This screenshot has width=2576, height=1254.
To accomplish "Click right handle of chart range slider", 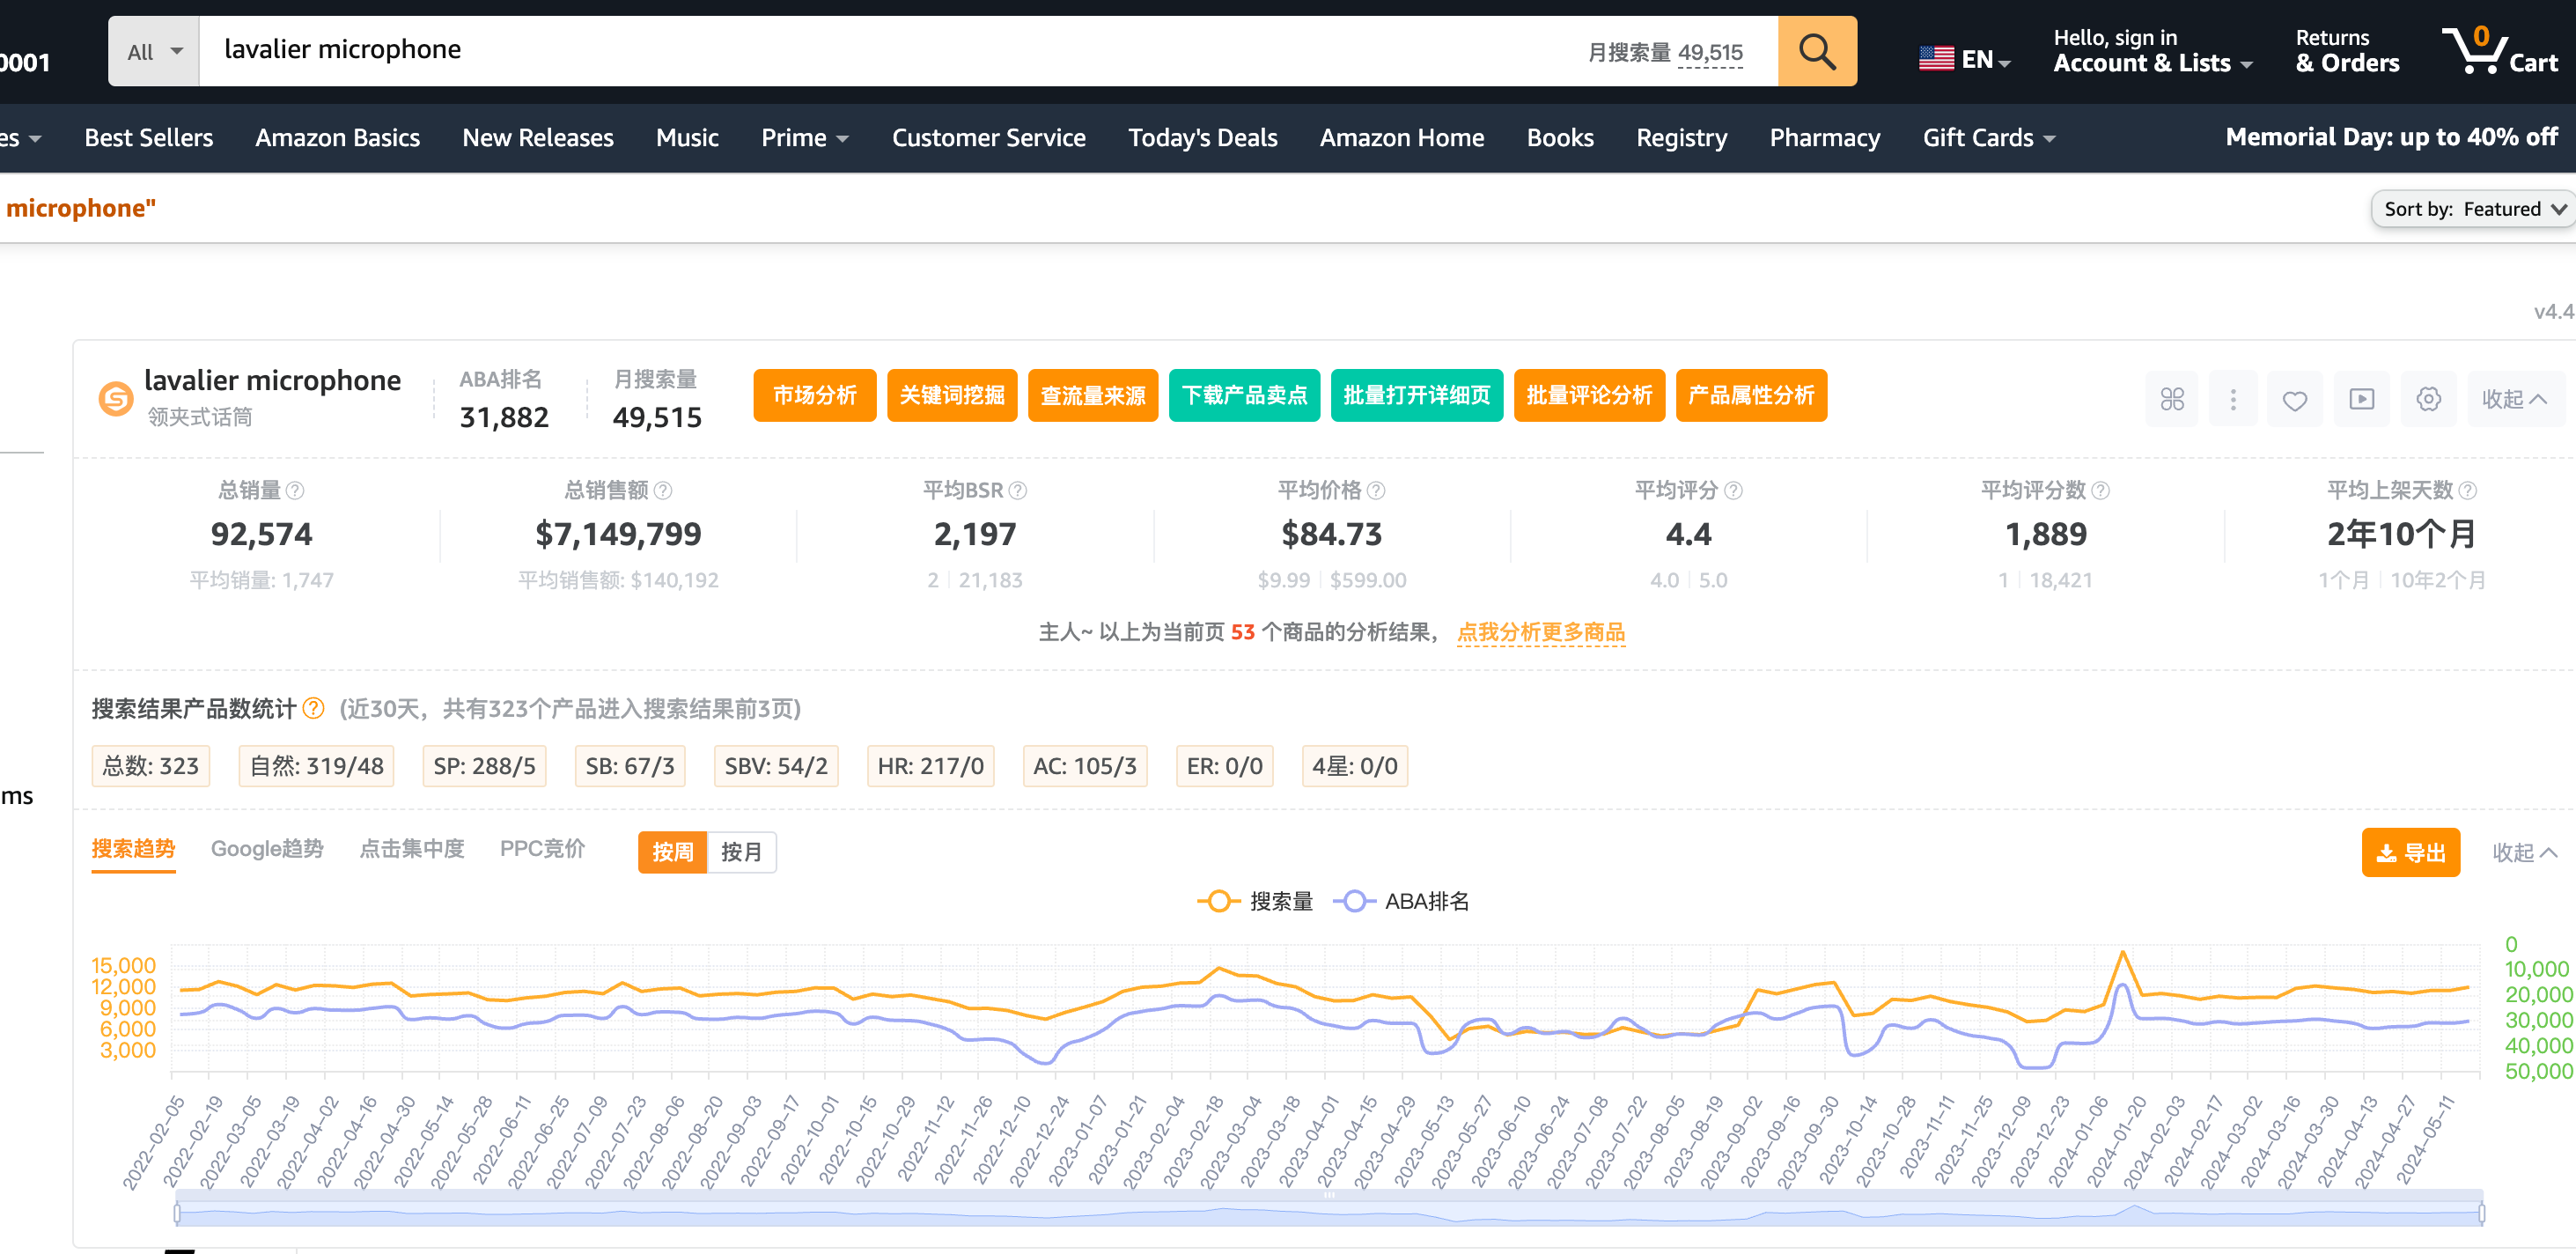I will click(x=2481, y=1214).
